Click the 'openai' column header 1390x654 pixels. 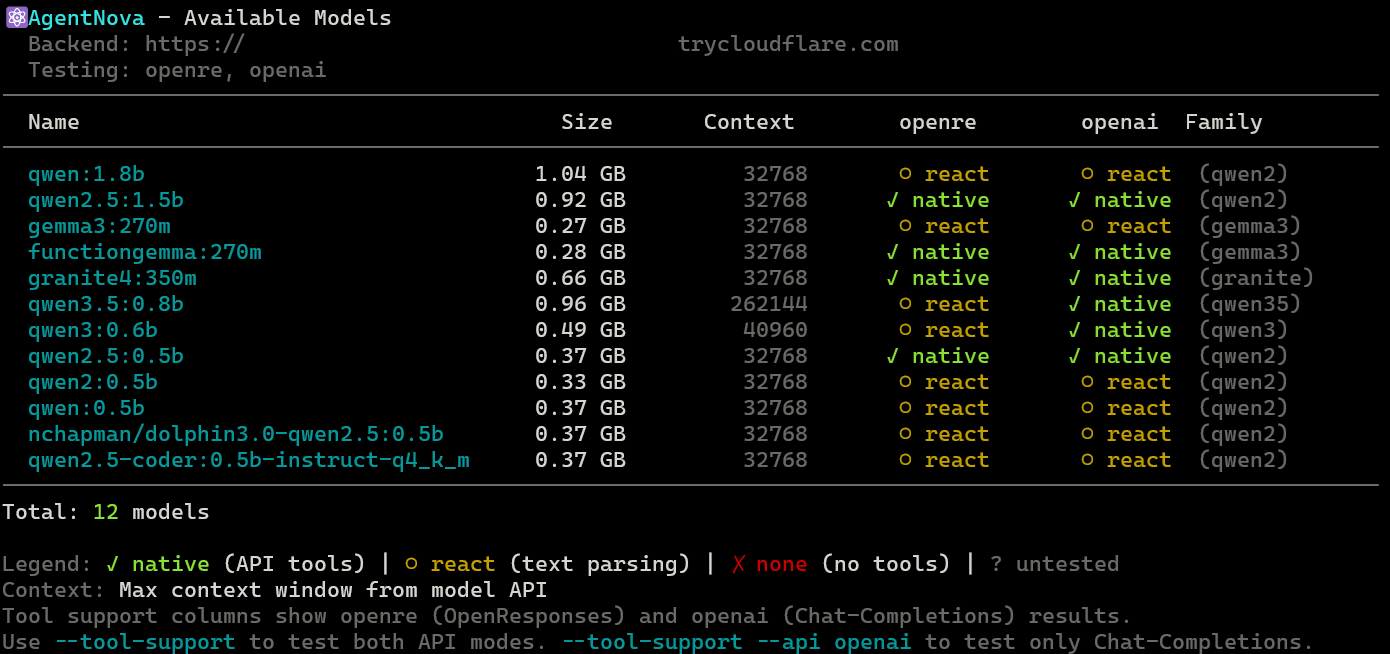pos(1120,122)
